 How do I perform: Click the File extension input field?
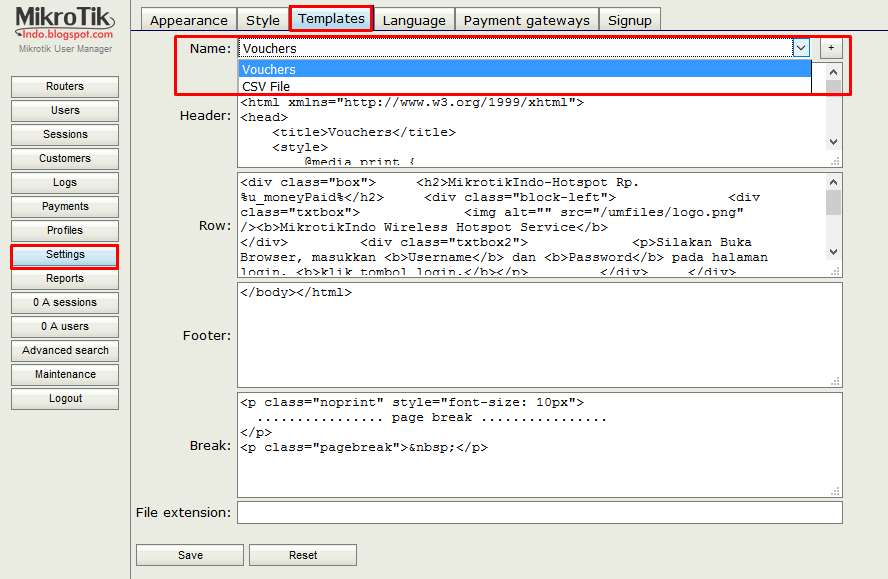click(540, 512)
